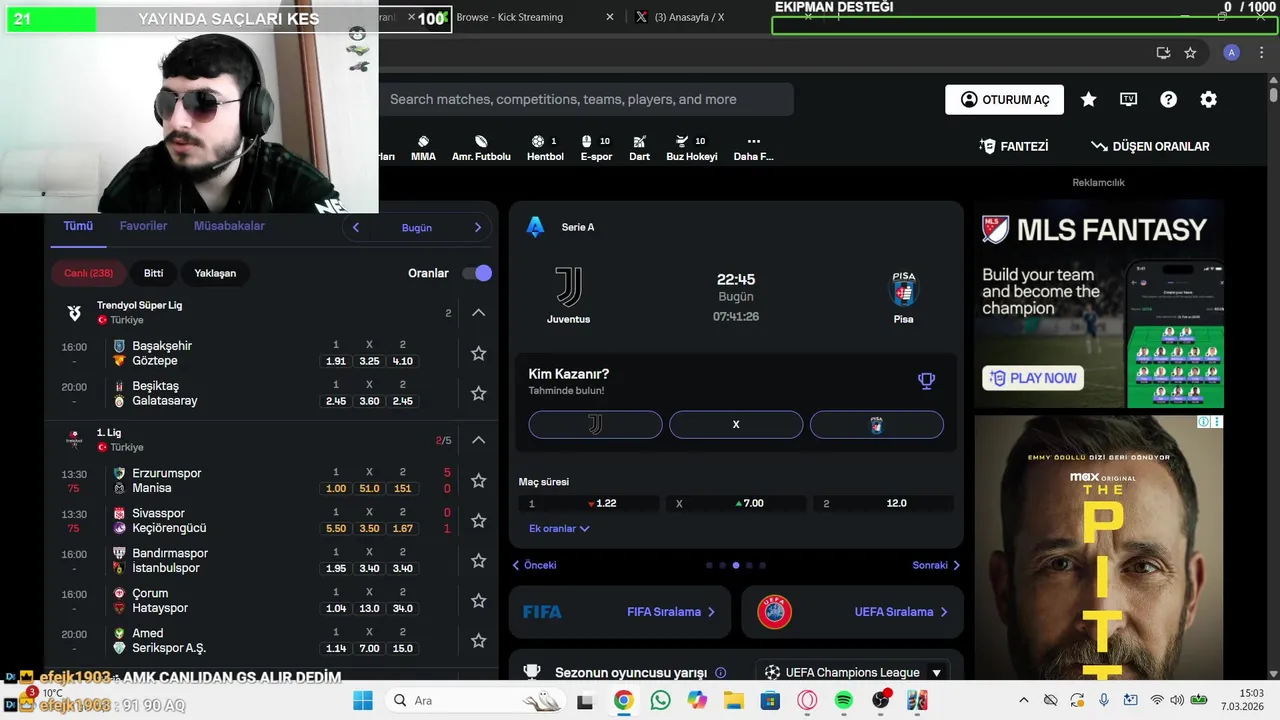Go to next day arrow after Bugün
The height and width of the screenshot is (720, 1280).
(x=478, y=227)
